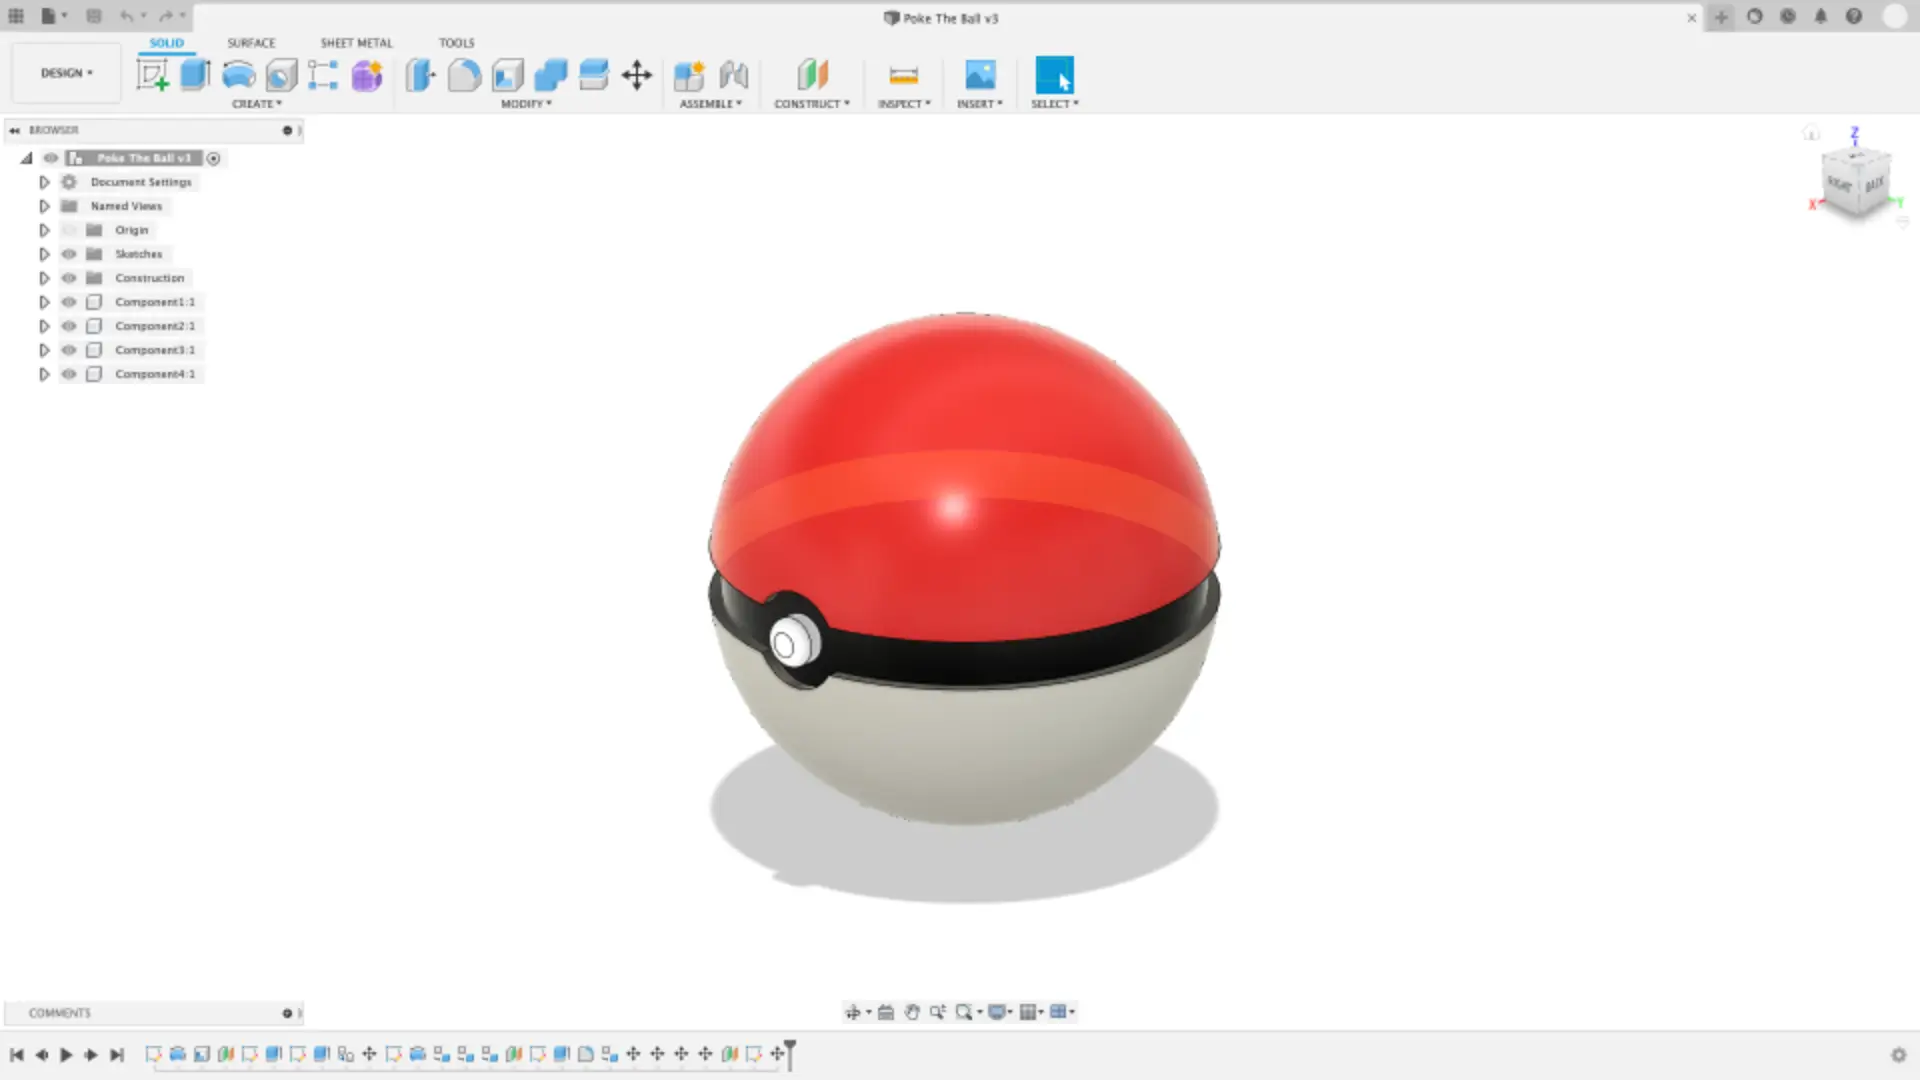Open the TOOLS tab
The width and height of the screenshot is (1920, 1080).
point(456,43)
